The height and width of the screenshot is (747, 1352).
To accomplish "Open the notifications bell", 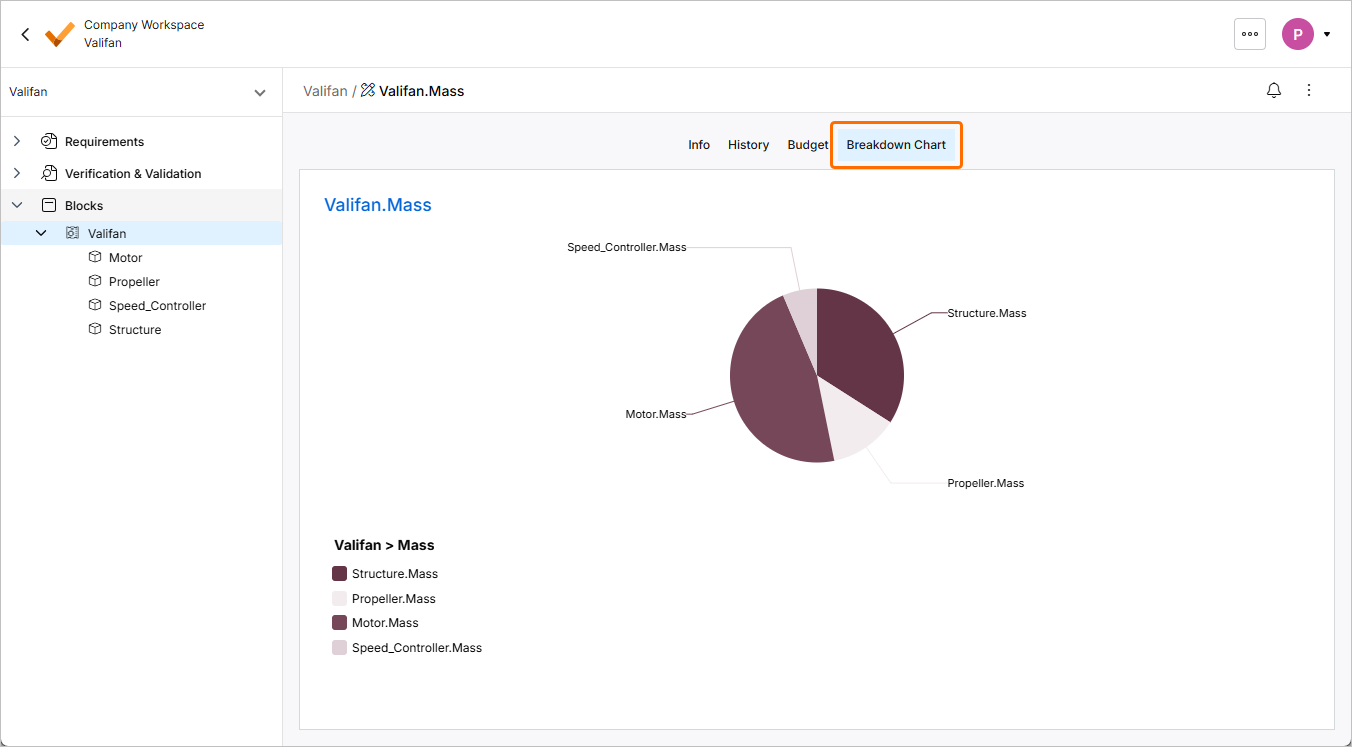I will 1274,90.
